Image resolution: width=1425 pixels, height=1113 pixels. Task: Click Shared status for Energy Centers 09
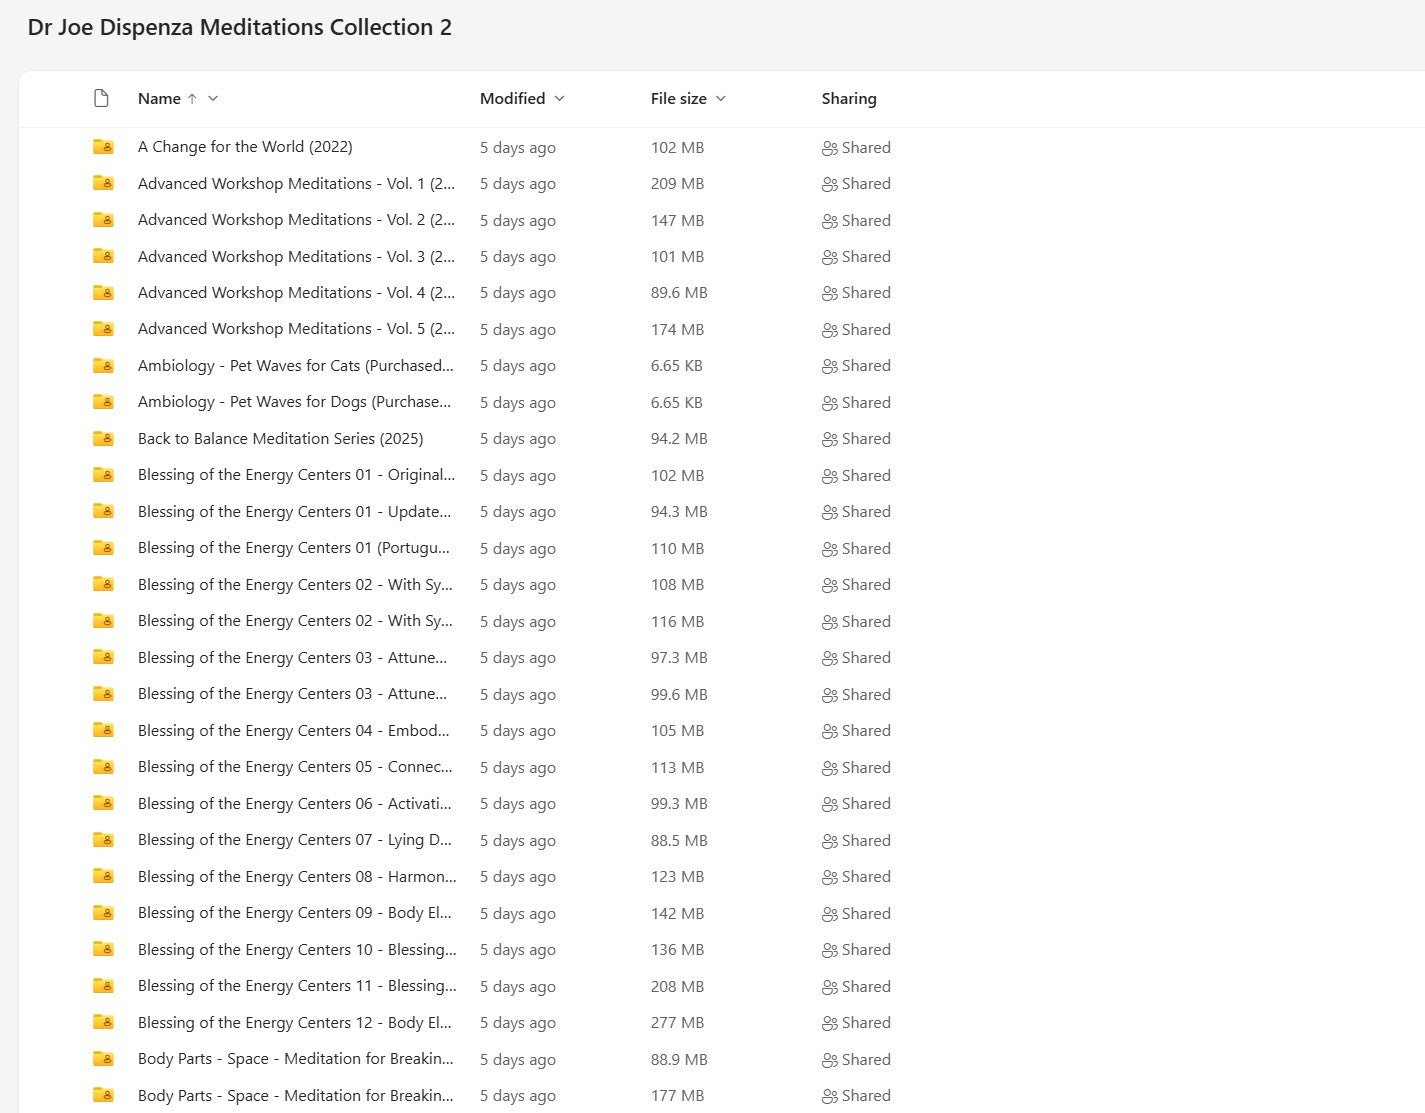click(856, 913)
